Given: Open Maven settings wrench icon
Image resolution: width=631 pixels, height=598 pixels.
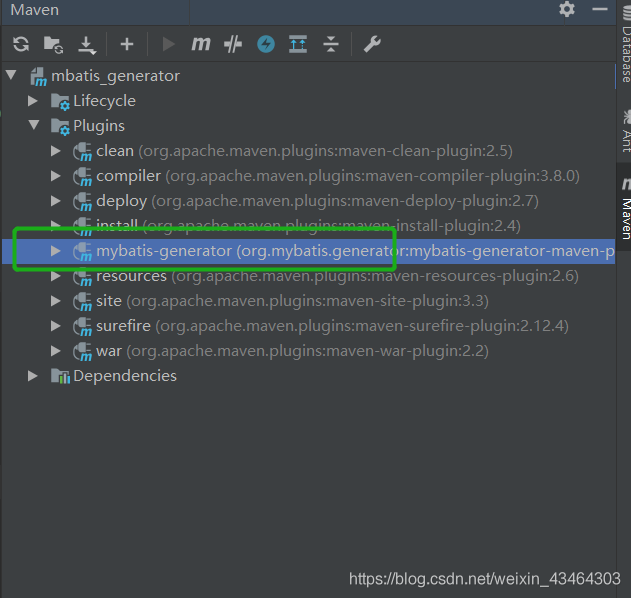Looking at the screenshot, I should pos(372,44).
